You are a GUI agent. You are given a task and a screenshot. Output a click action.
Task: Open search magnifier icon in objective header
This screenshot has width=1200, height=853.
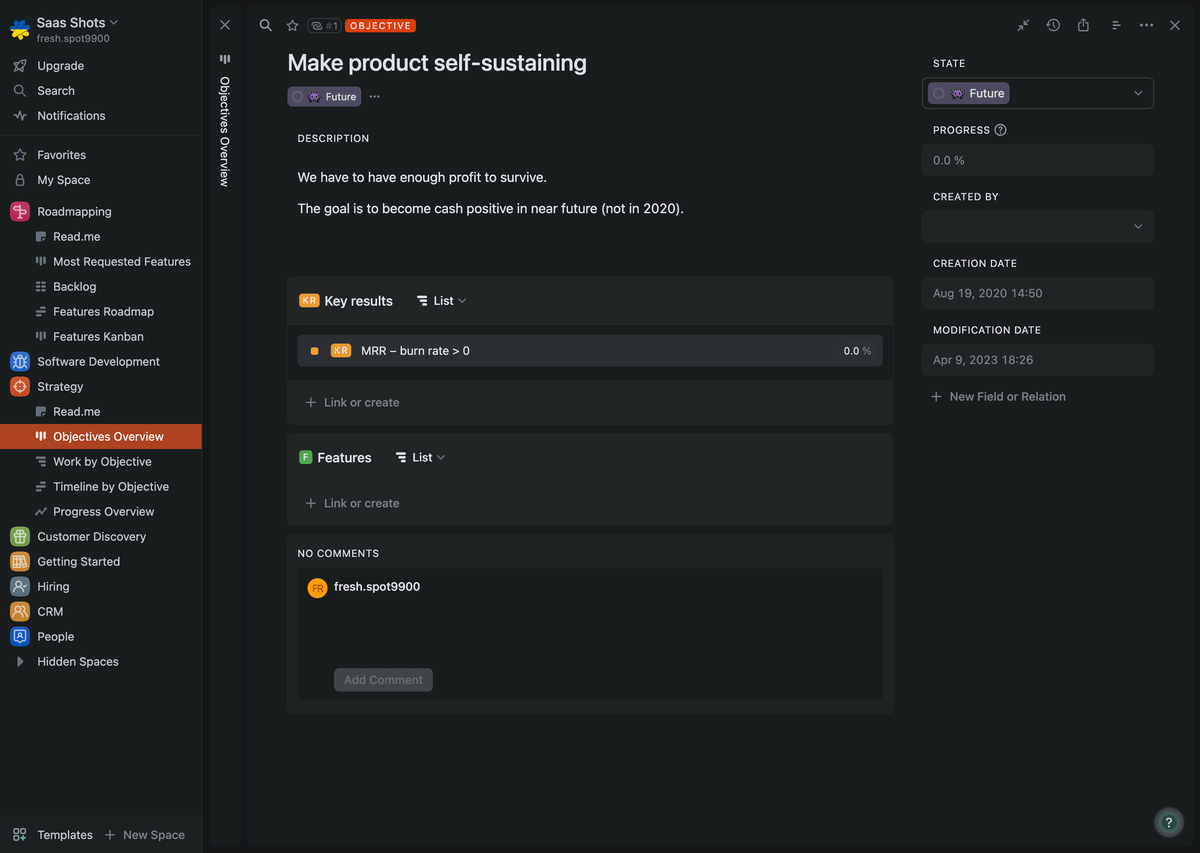pyautogui.click(x=265, y=25)
